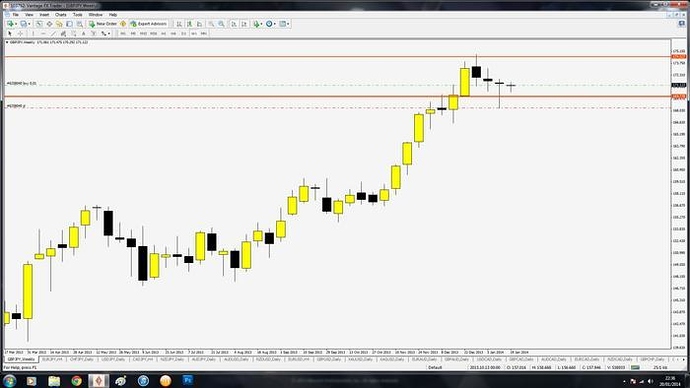Open the Charts menu
This screenshot has height=388, width=690.
pyautogui.click(x=61, y=15)
